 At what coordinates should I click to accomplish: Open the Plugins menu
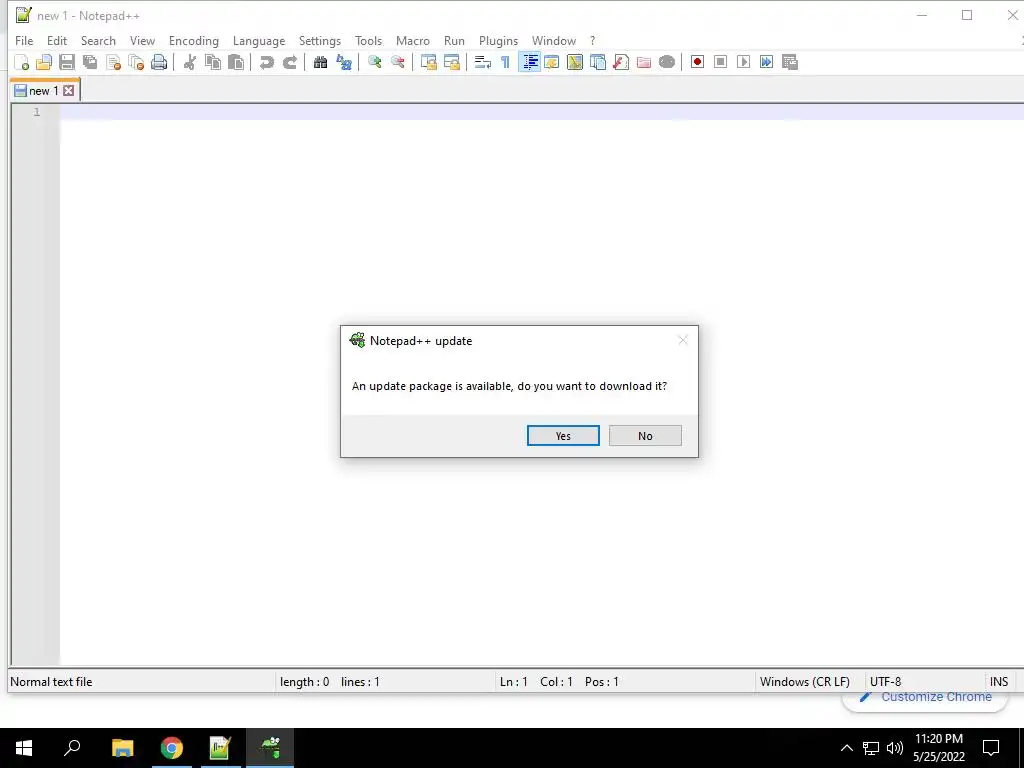[498, 40]
